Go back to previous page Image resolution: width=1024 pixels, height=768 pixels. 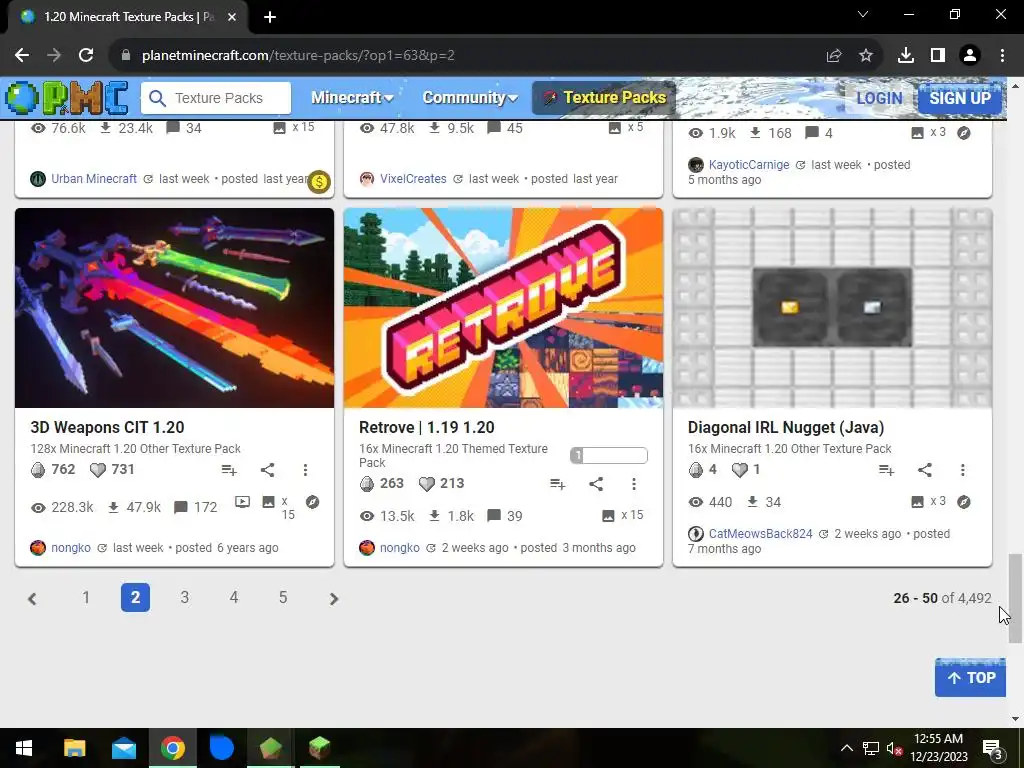click(22, 56)
